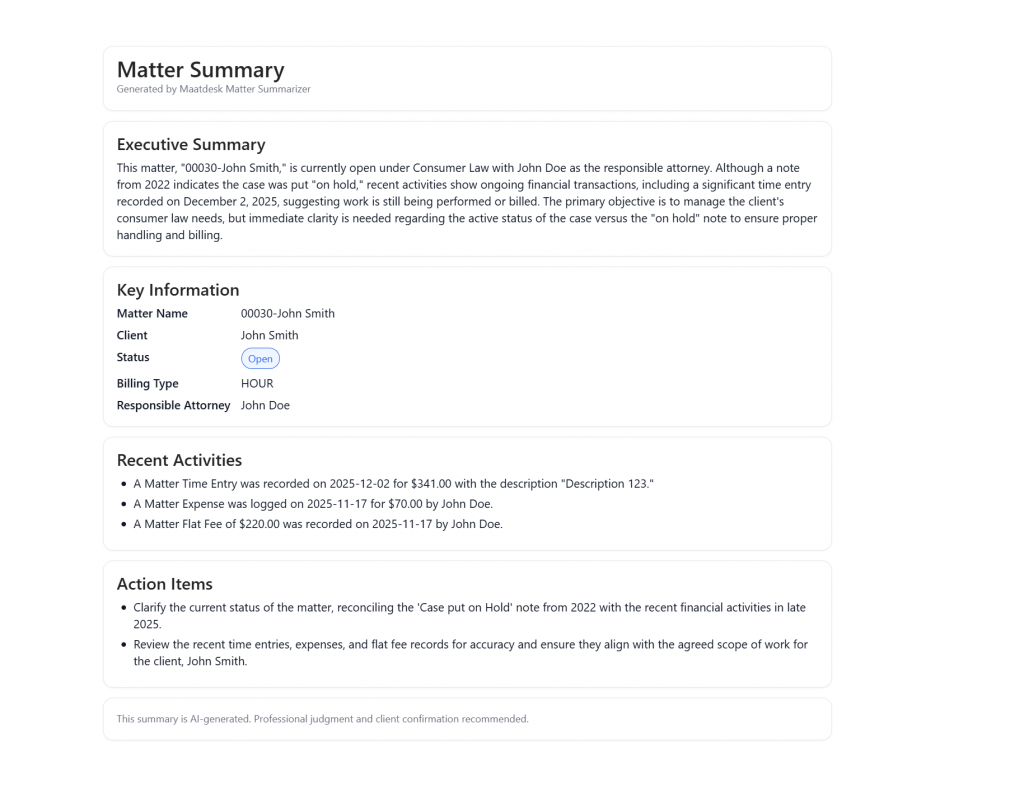Click the "Open" status badge
Screen dimensions: 1024x789
pos(260,358)
